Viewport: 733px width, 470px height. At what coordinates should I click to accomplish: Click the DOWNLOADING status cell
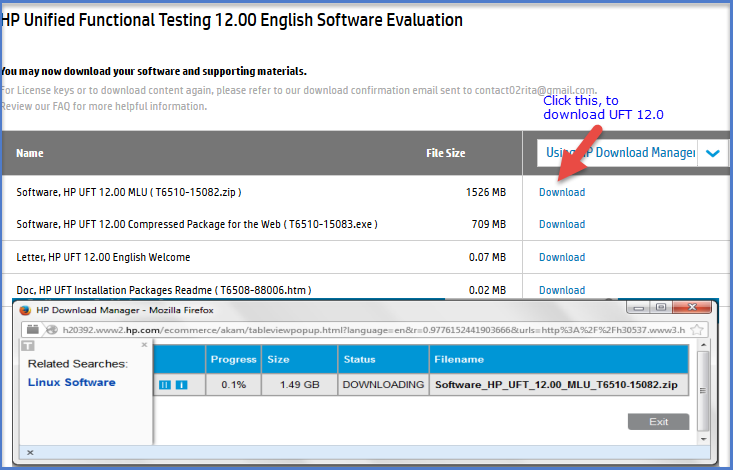click(383, 385)
